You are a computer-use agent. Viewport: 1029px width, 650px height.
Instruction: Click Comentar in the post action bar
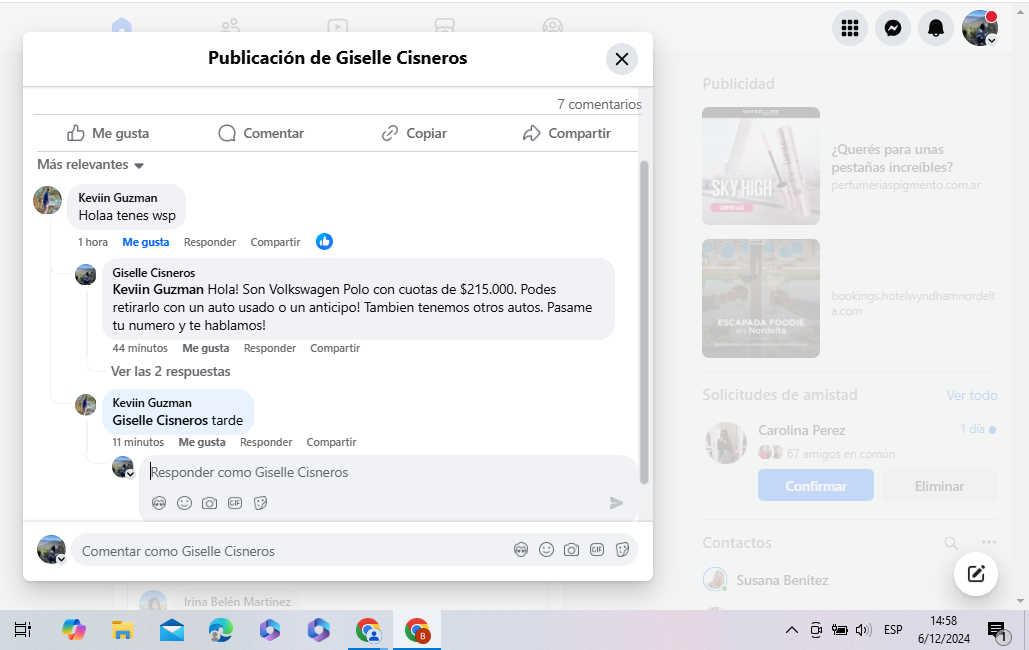261,133
